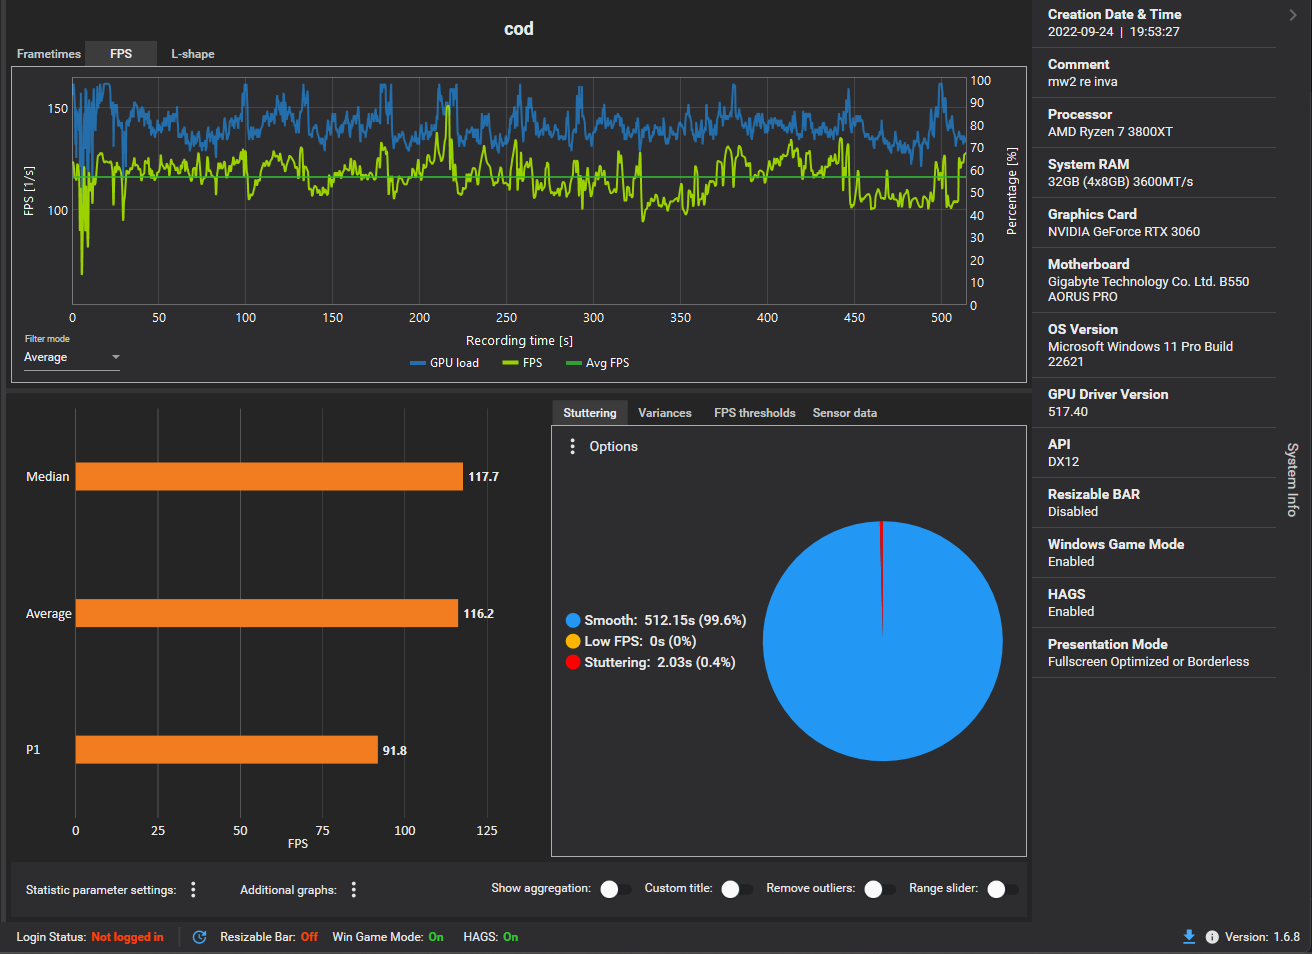1312x954 pixels.
Task: Click the blue download update icon
Action: pos(1189,937)
